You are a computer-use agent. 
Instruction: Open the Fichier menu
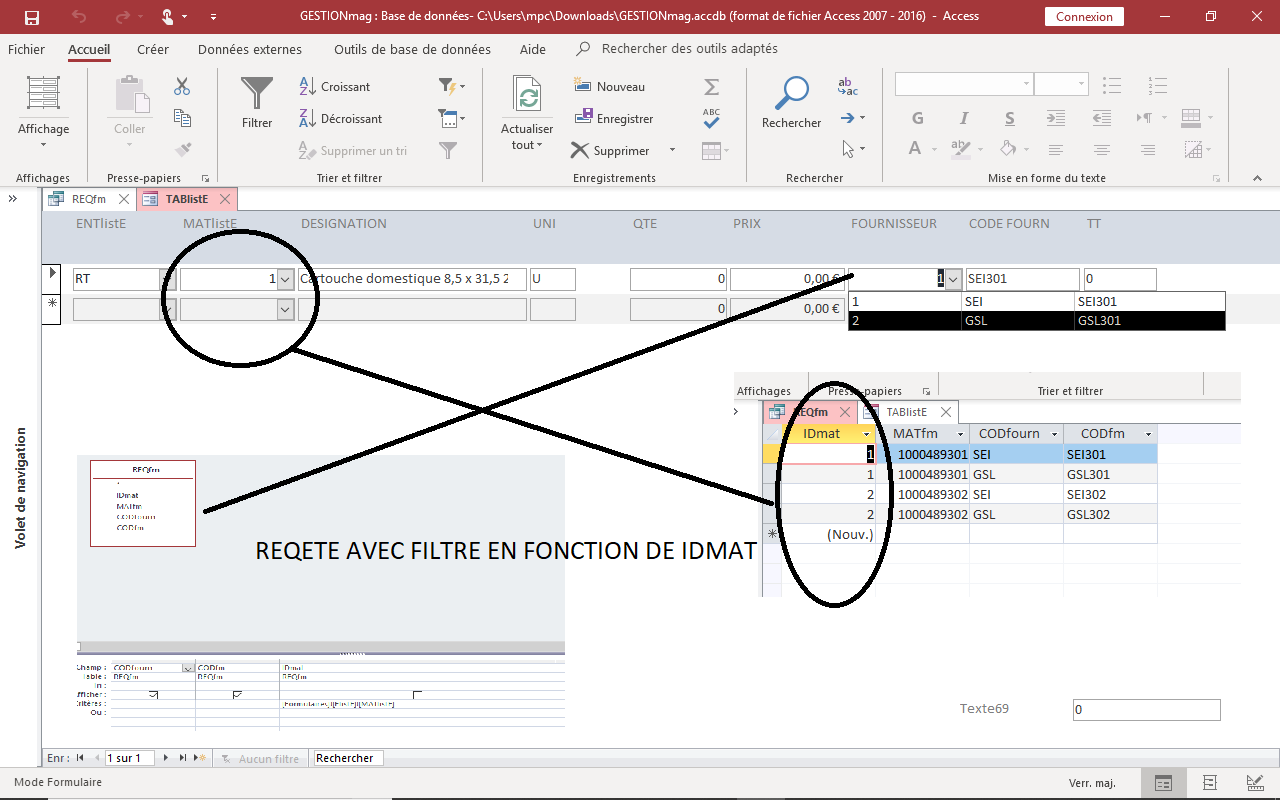coord(26,49)
